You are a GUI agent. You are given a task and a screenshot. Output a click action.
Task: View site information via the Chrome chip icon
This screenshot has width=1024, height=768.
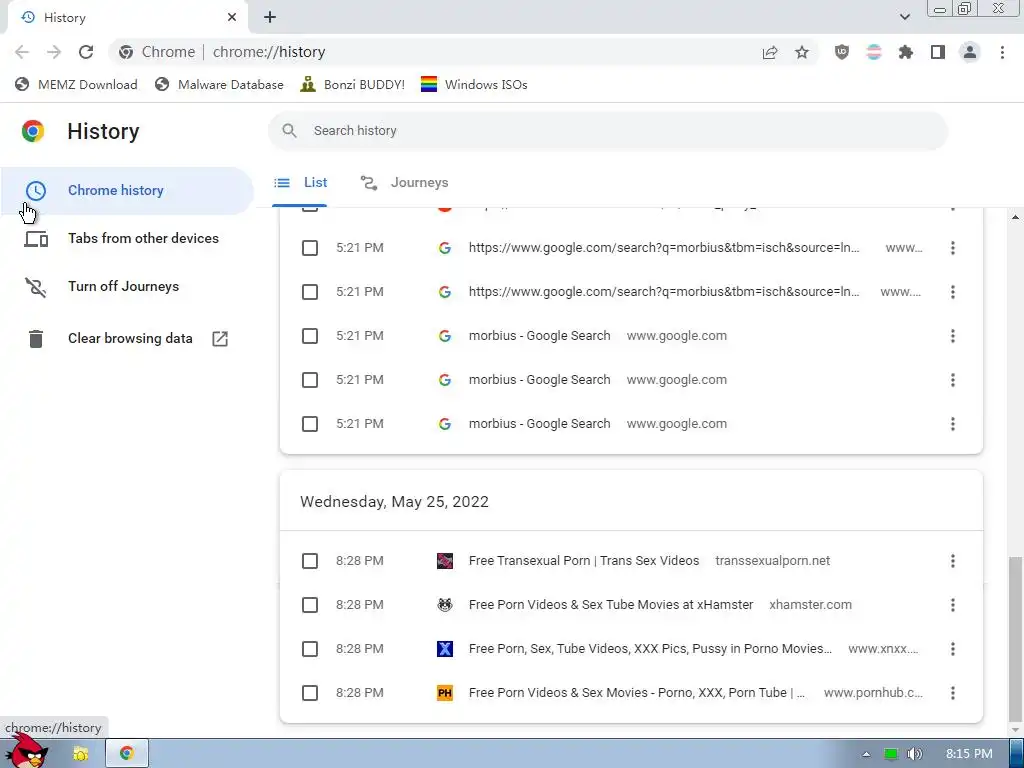(x=126, y=52)
